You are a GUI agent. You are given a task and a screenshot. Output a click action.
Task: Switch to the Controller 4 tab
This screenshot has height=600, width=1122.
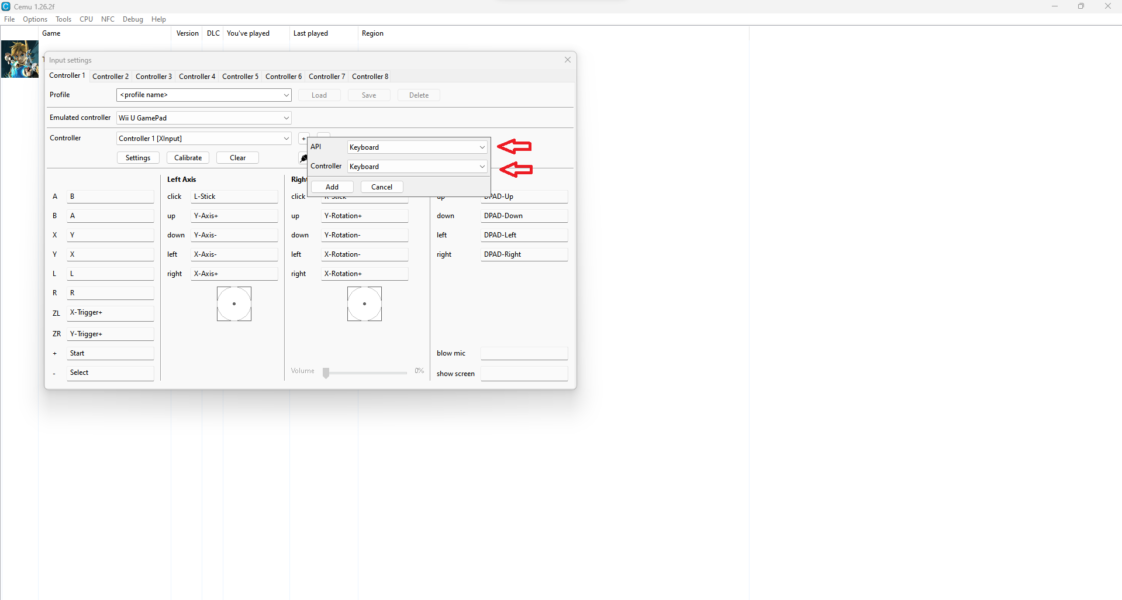197,77
